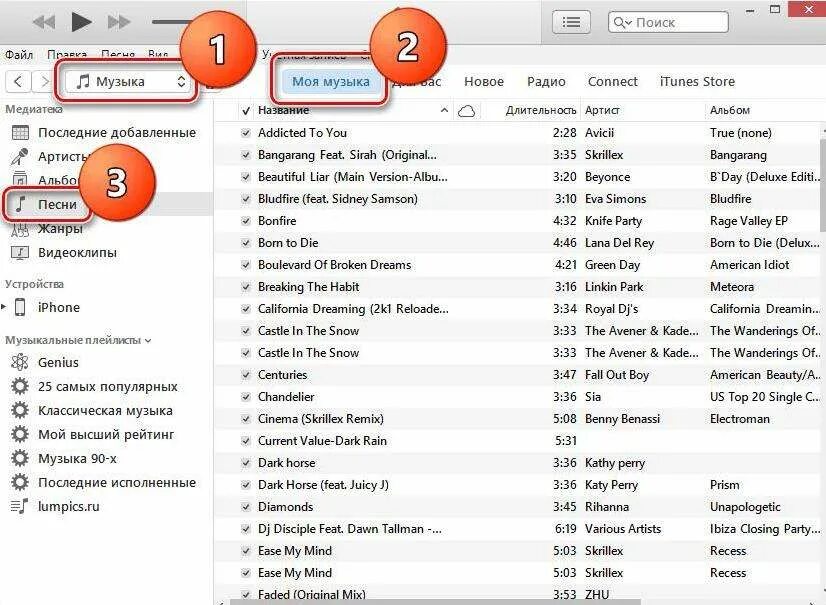Open the Genius atom icon
This screenshot has width=826, height=605.
click(20, 363)
